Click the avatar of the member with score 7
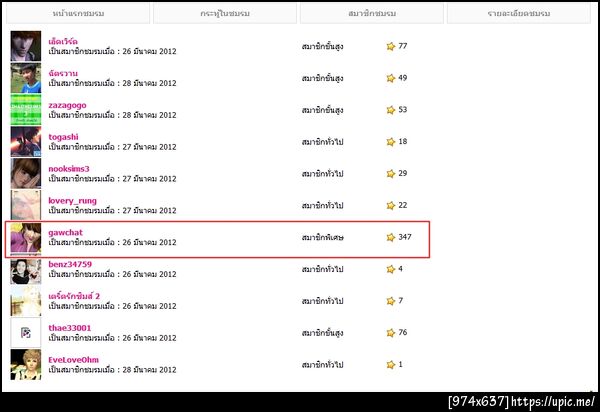 click(x=26, y=301)
